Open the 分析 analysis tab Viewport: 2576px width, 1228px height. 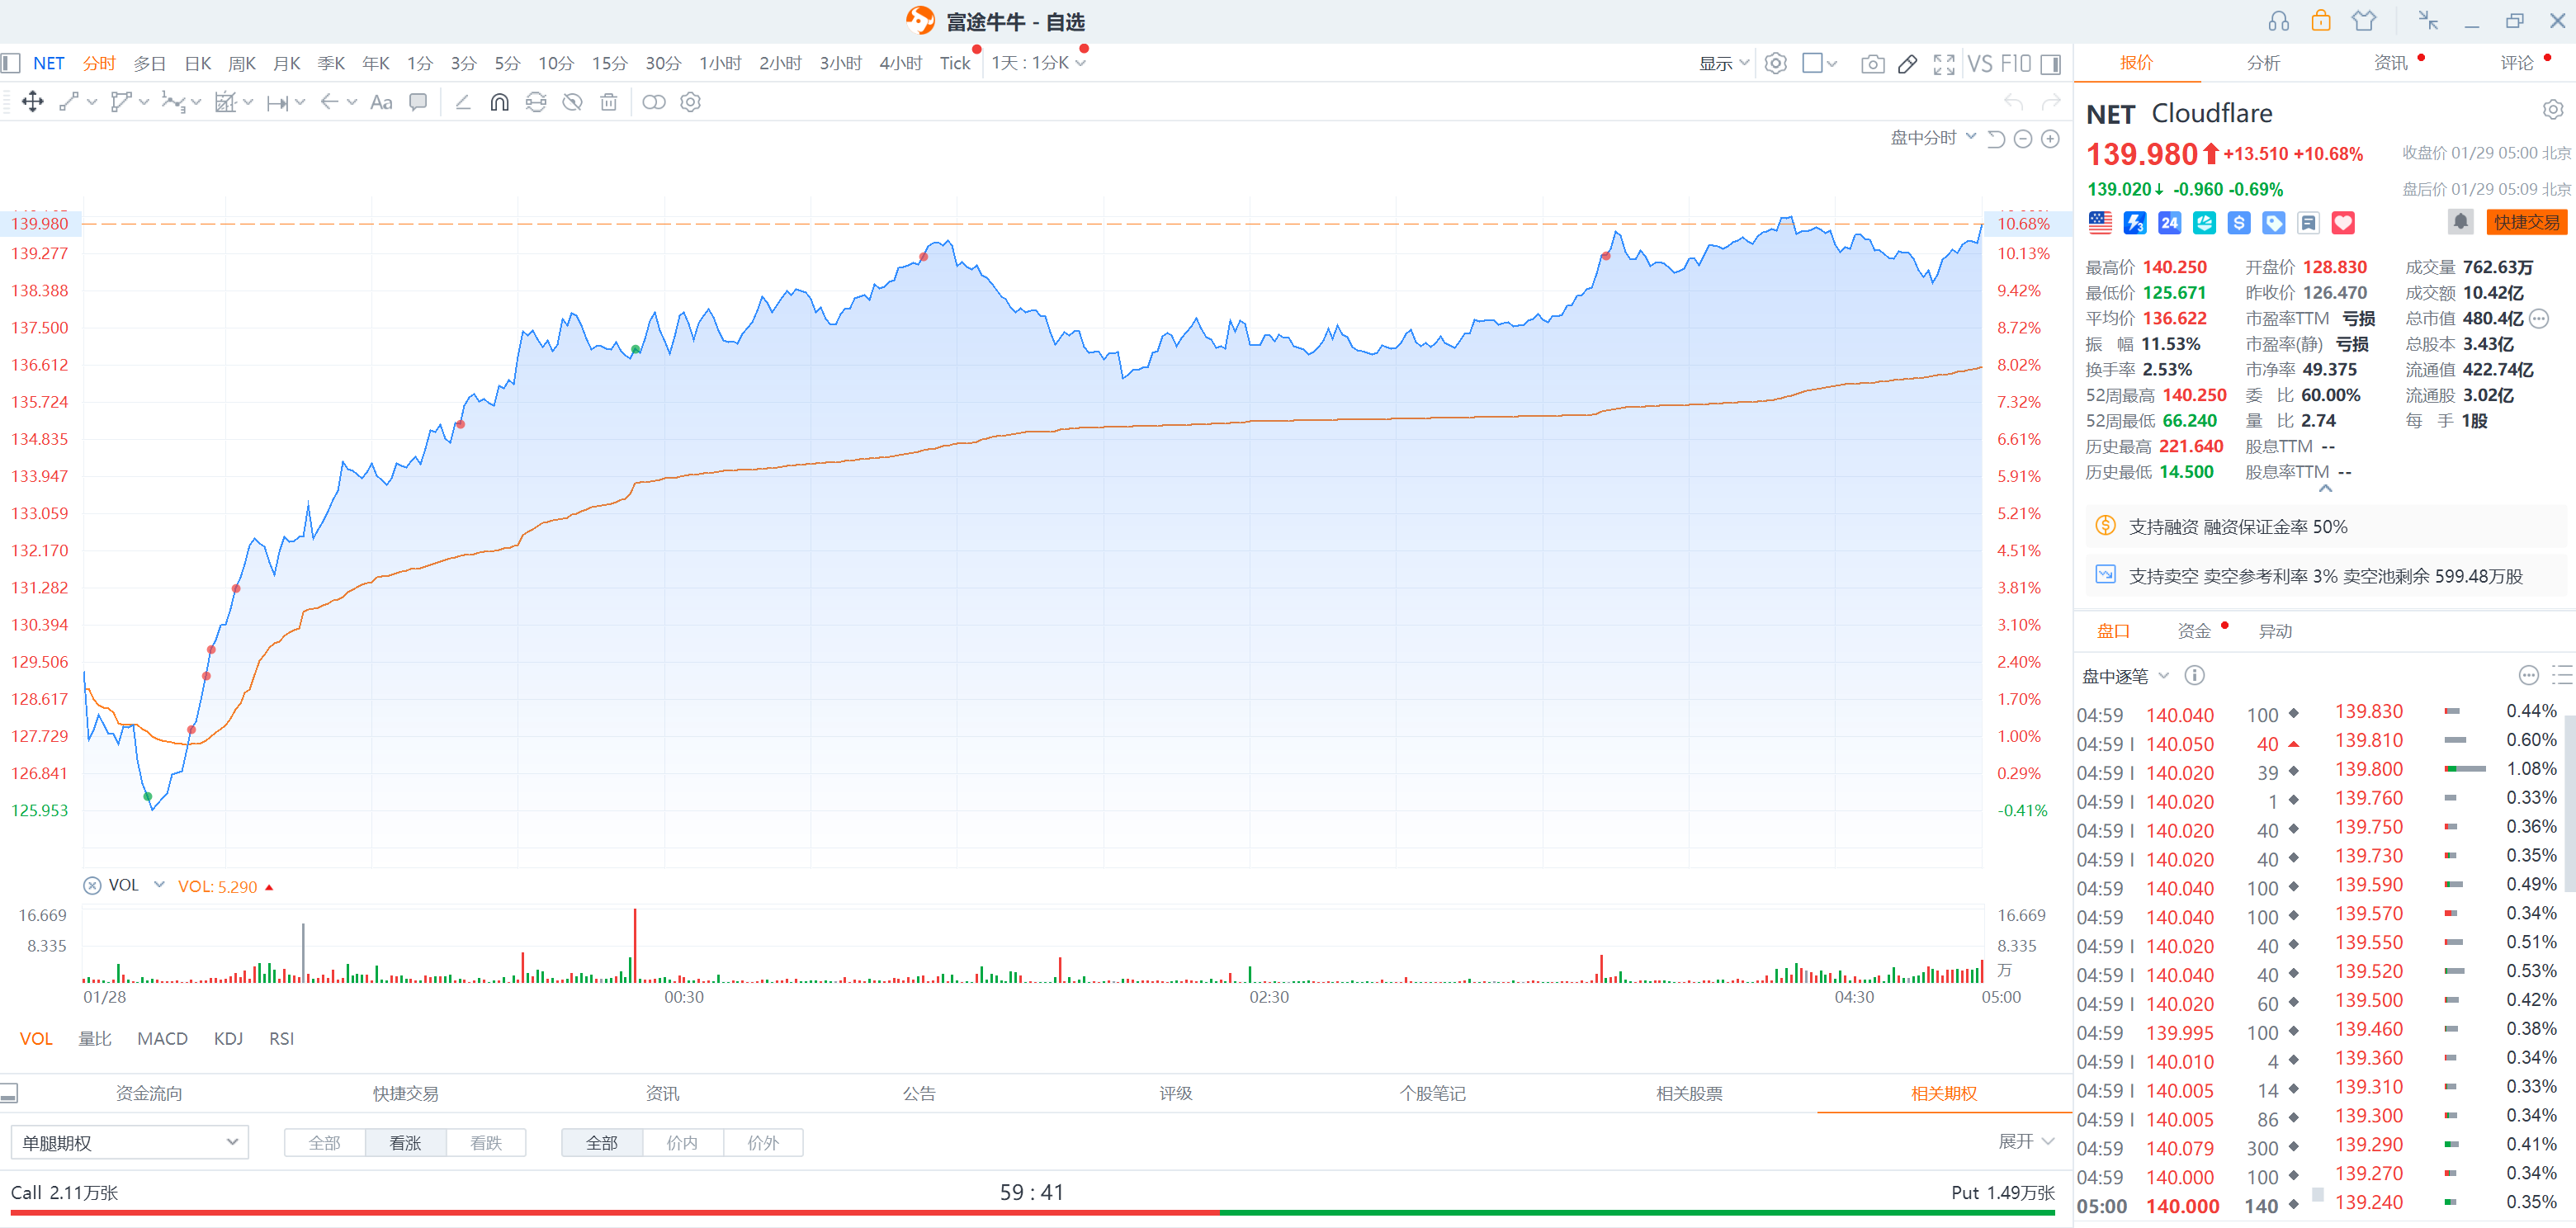(x=2263, y=63)
